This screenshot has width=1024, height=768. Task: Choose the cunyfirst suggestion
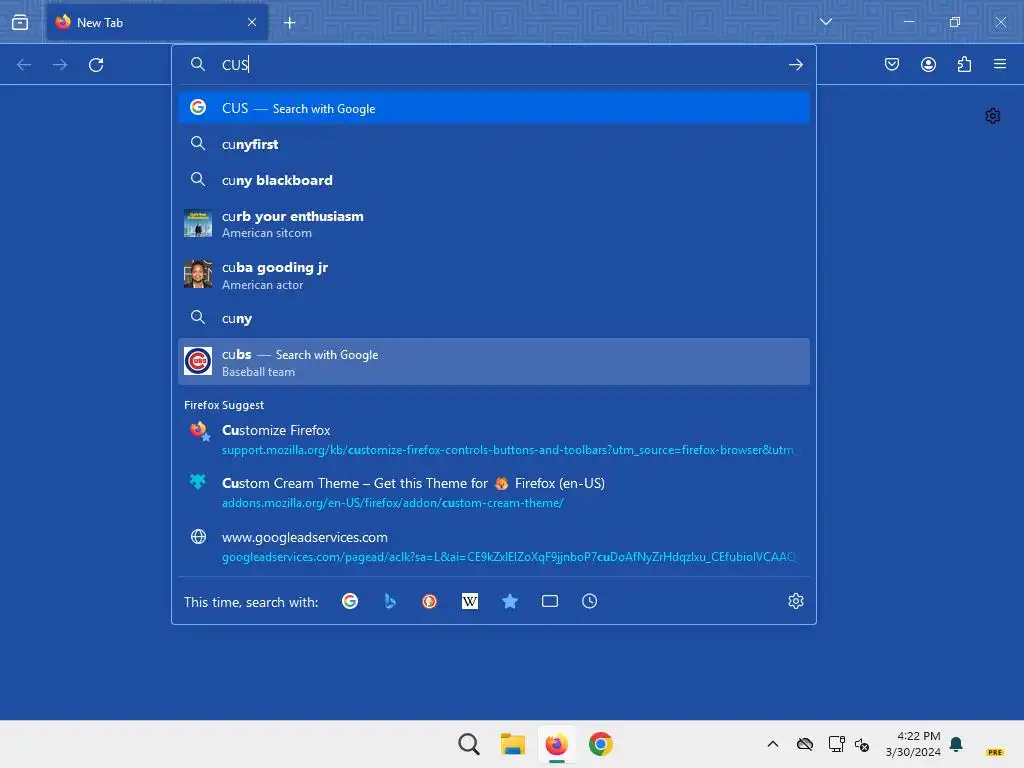click(494, 144)
